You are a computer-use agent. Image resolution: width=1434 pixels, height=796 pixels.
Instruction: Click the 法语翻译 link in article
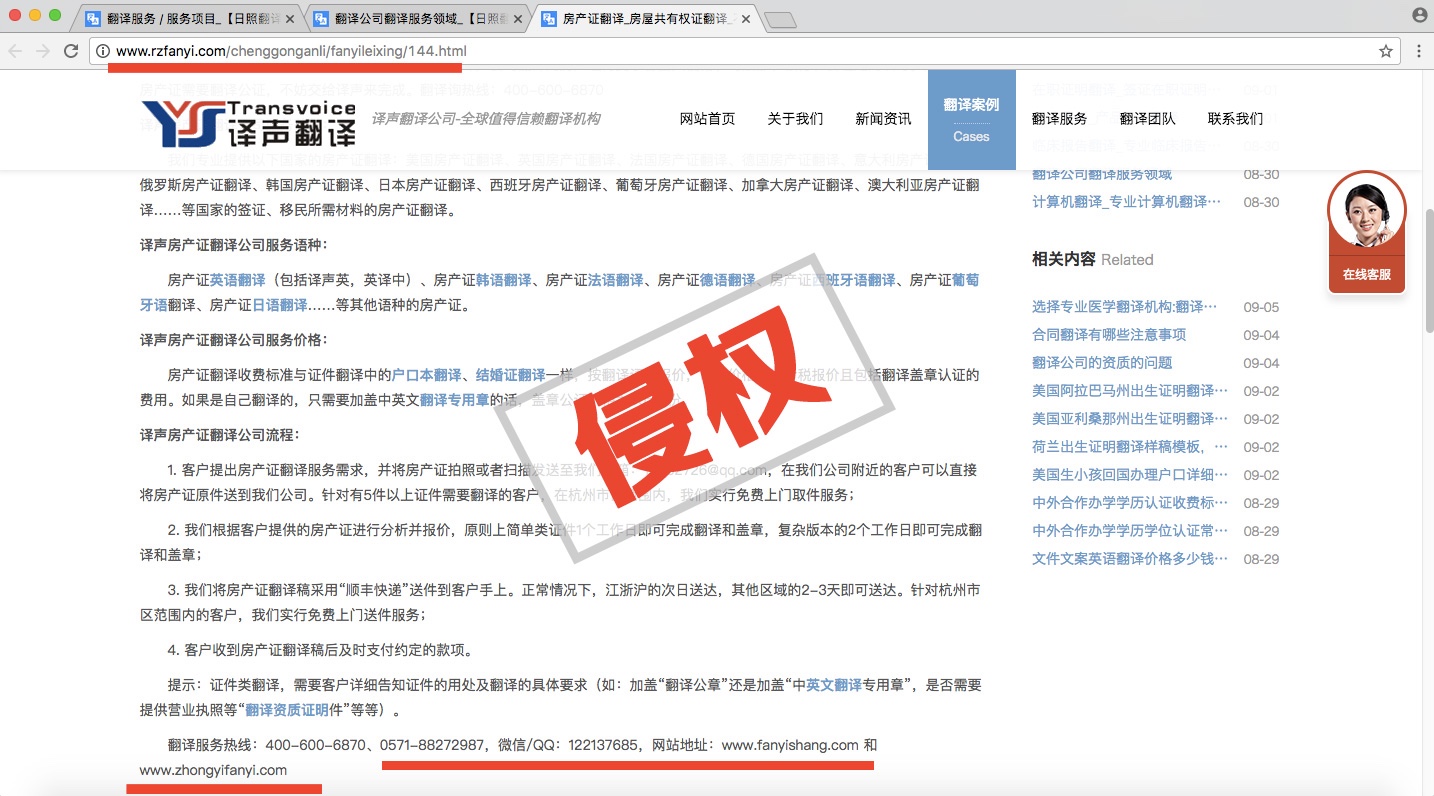point(616,280)
